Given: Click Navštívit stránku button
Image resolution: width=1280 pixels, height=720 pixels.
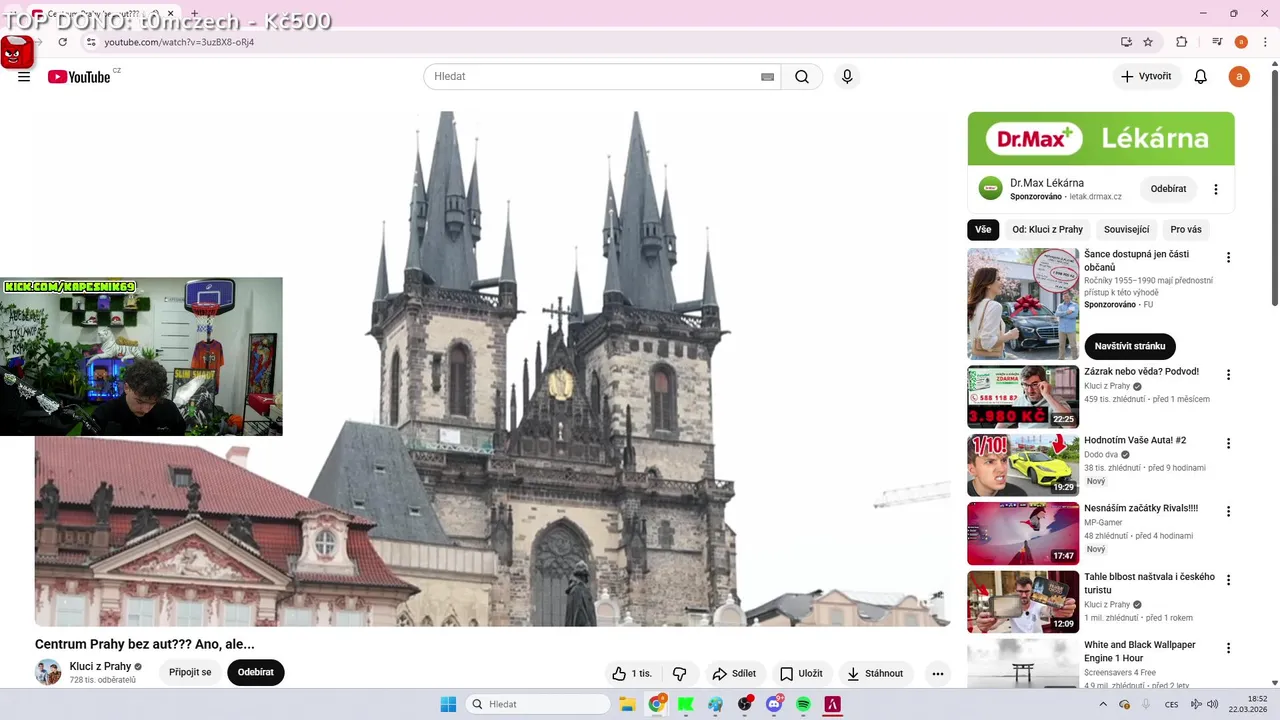Looking at the screenshot, I should tap(1130, 346).
